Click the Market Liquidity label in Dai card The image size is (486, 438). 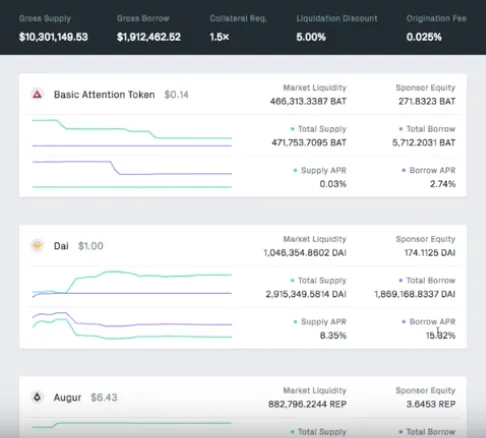(315, 239)
